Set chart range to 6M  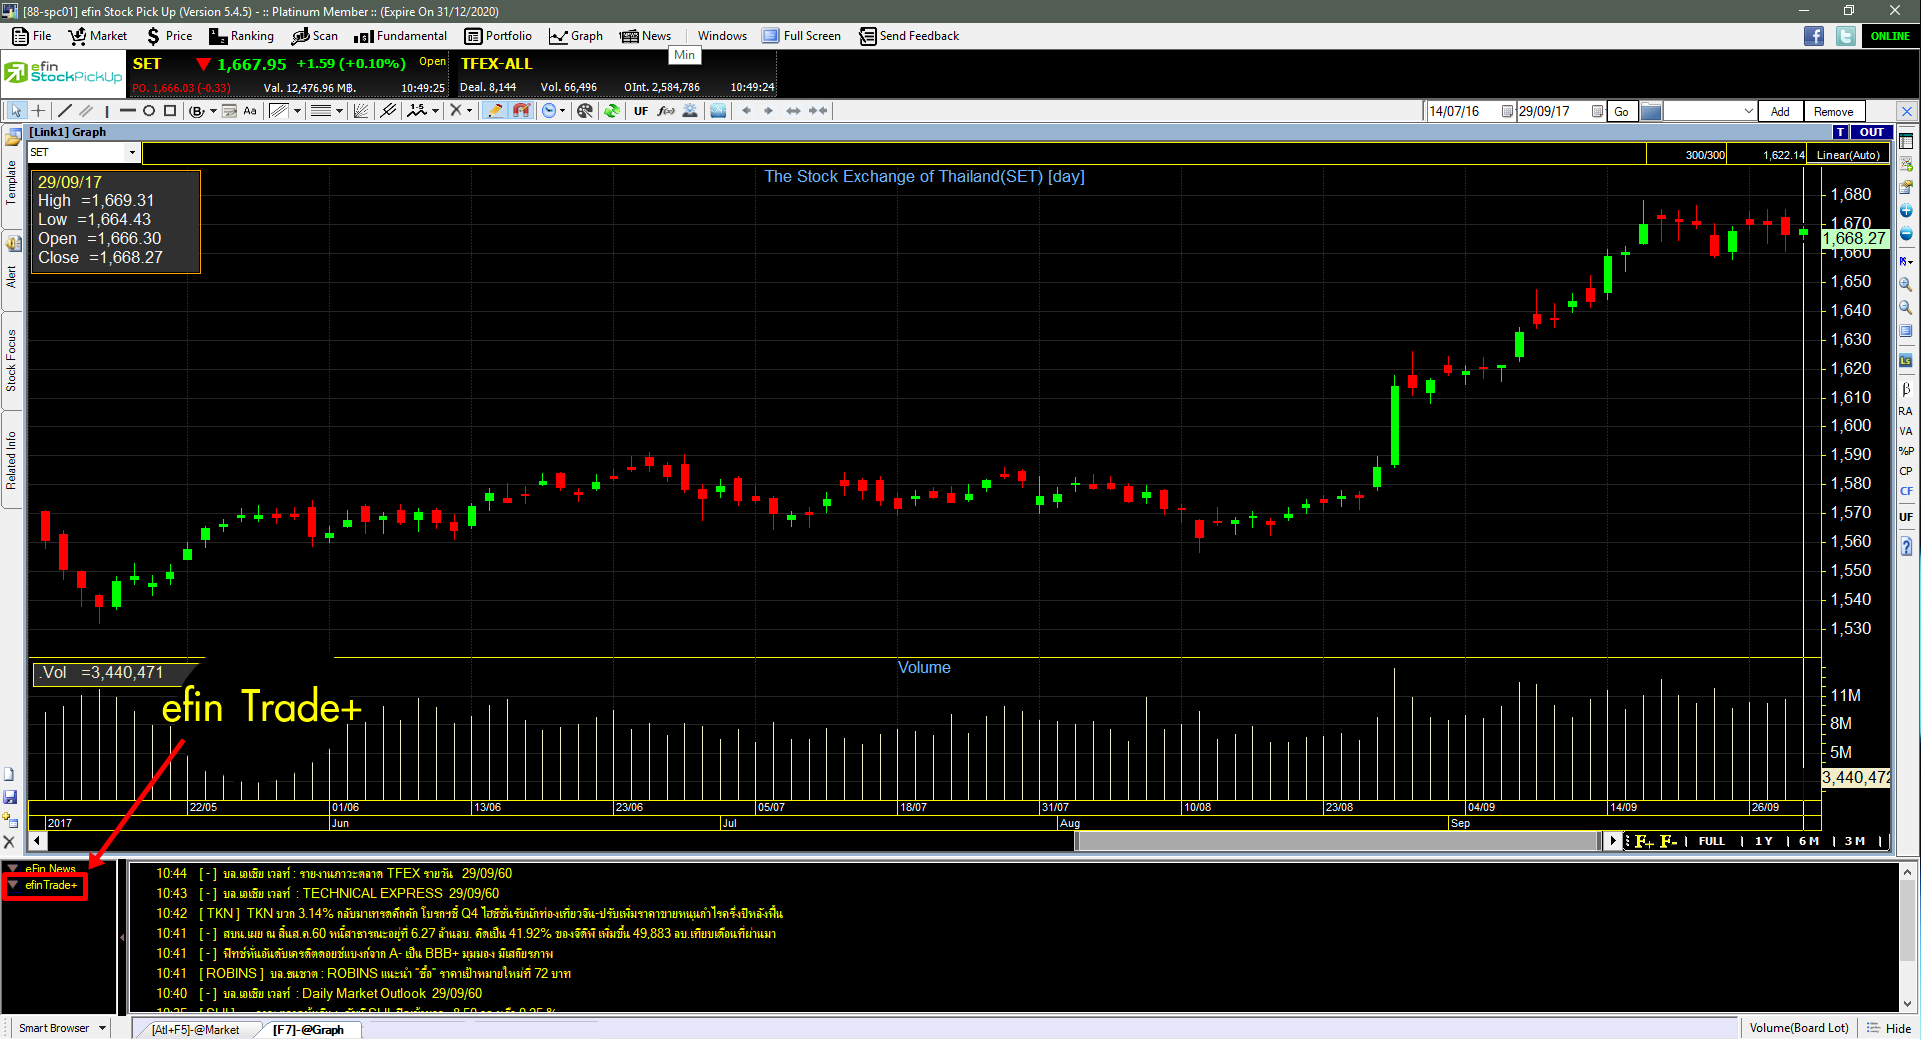[x=1809, y=841]
